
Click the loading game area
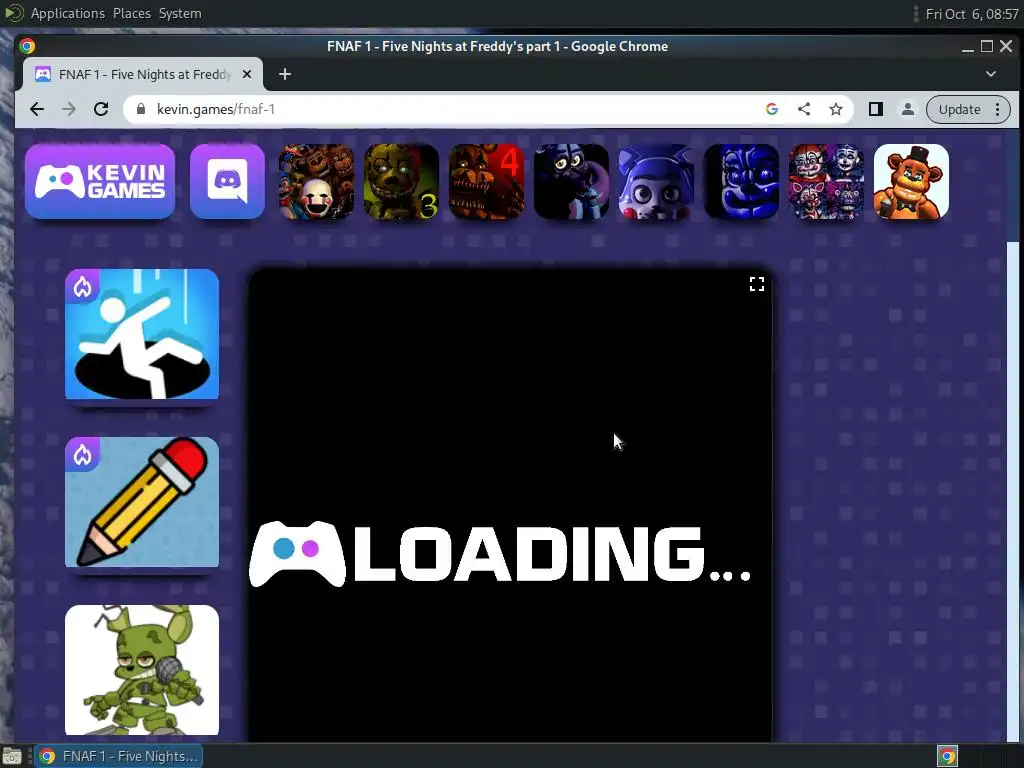click(x=511, y=505)
